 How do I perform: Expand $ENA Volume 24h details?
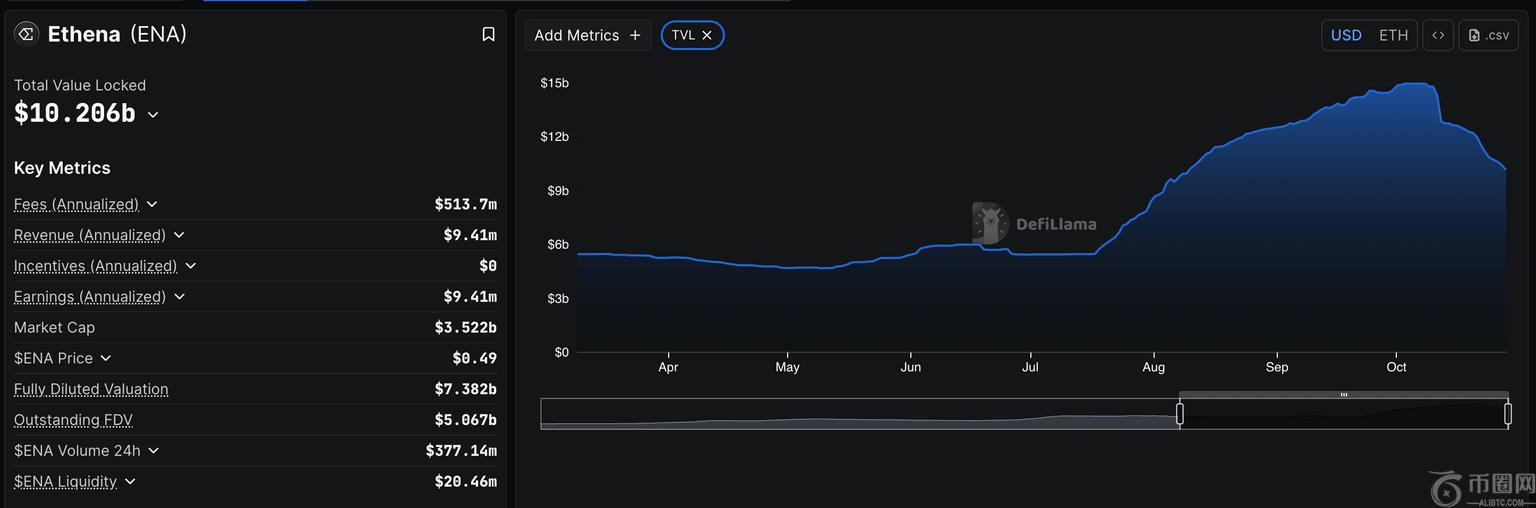154,451
